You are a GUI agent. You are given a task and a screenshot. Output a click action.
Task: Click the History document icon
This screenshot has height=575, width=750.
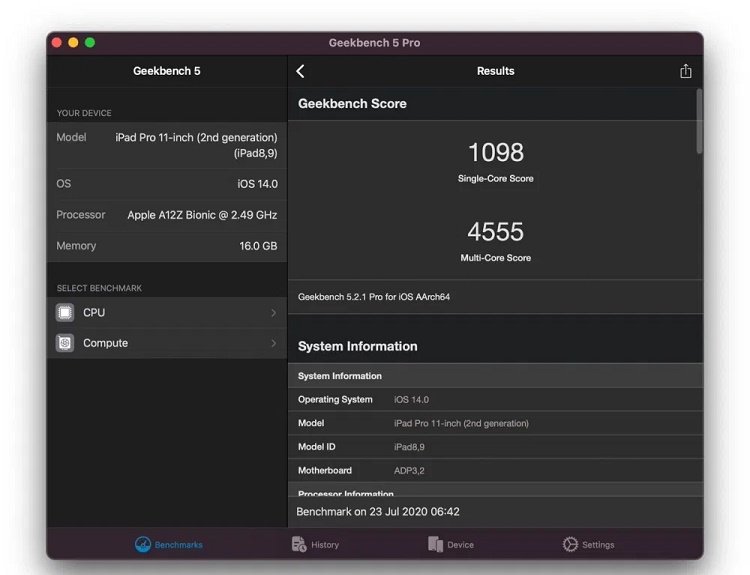click(x=299, y=544)
